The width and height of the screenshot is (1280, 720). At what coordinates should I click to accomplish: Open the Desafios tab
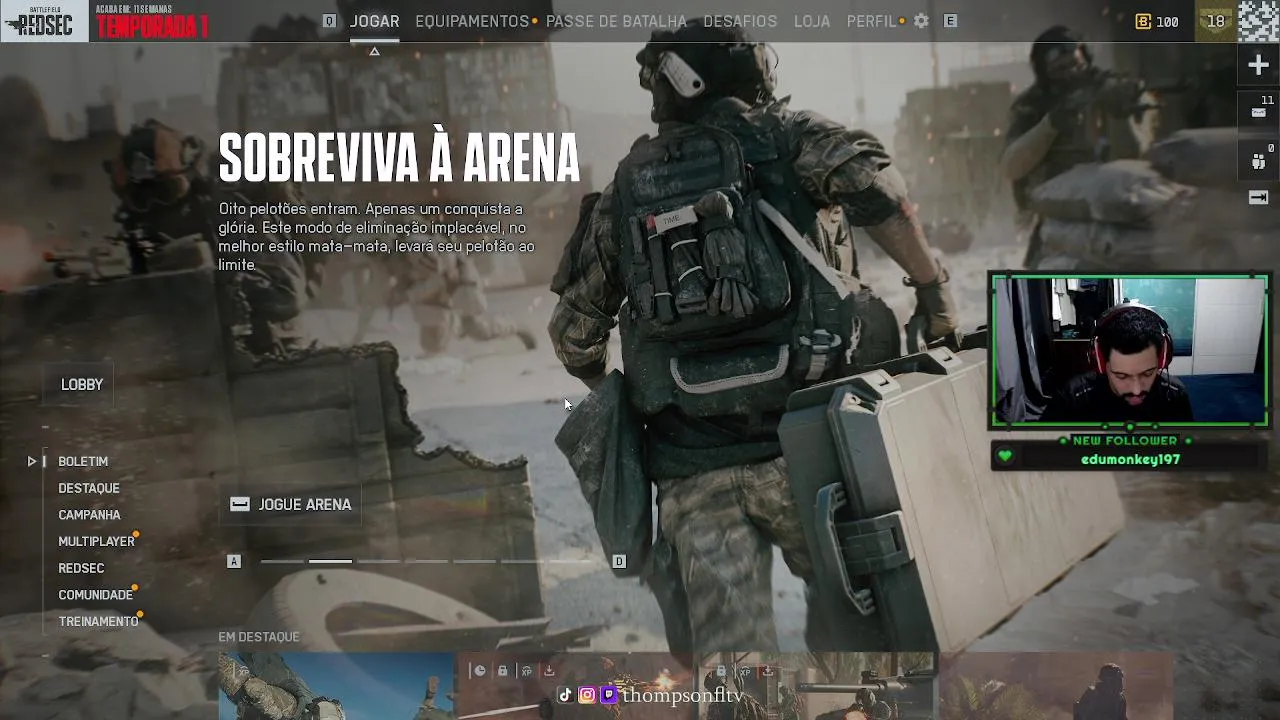[x=740, y=21]
